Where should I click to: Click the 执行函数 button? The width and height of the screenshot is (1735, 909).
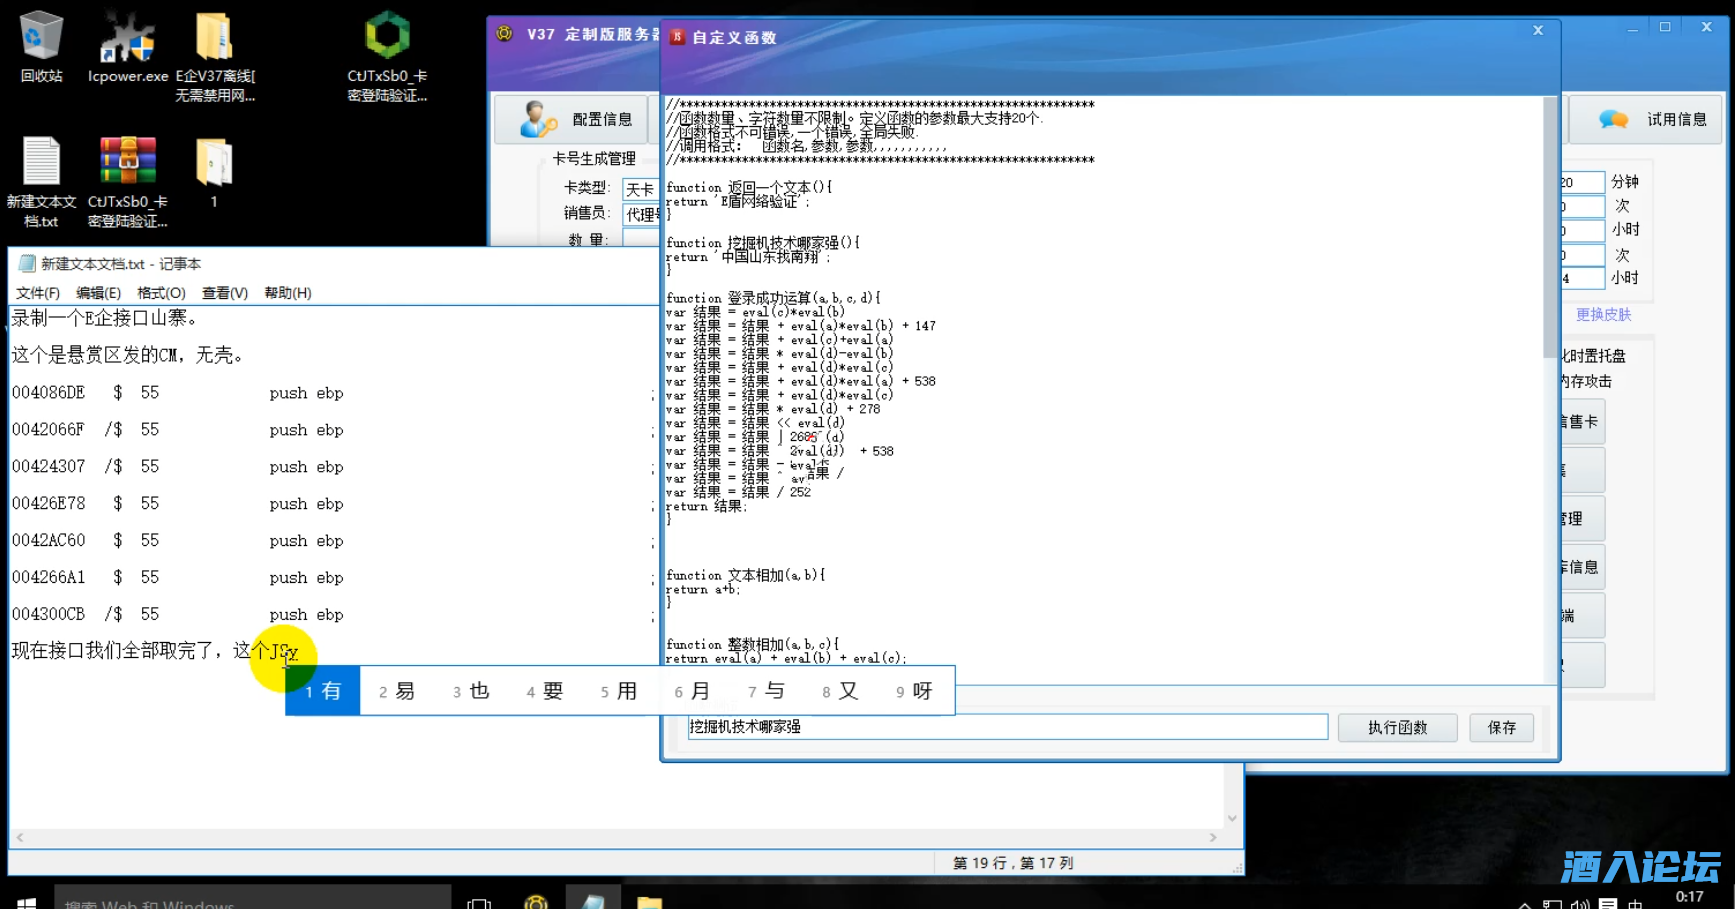(x=1397, y=727)
